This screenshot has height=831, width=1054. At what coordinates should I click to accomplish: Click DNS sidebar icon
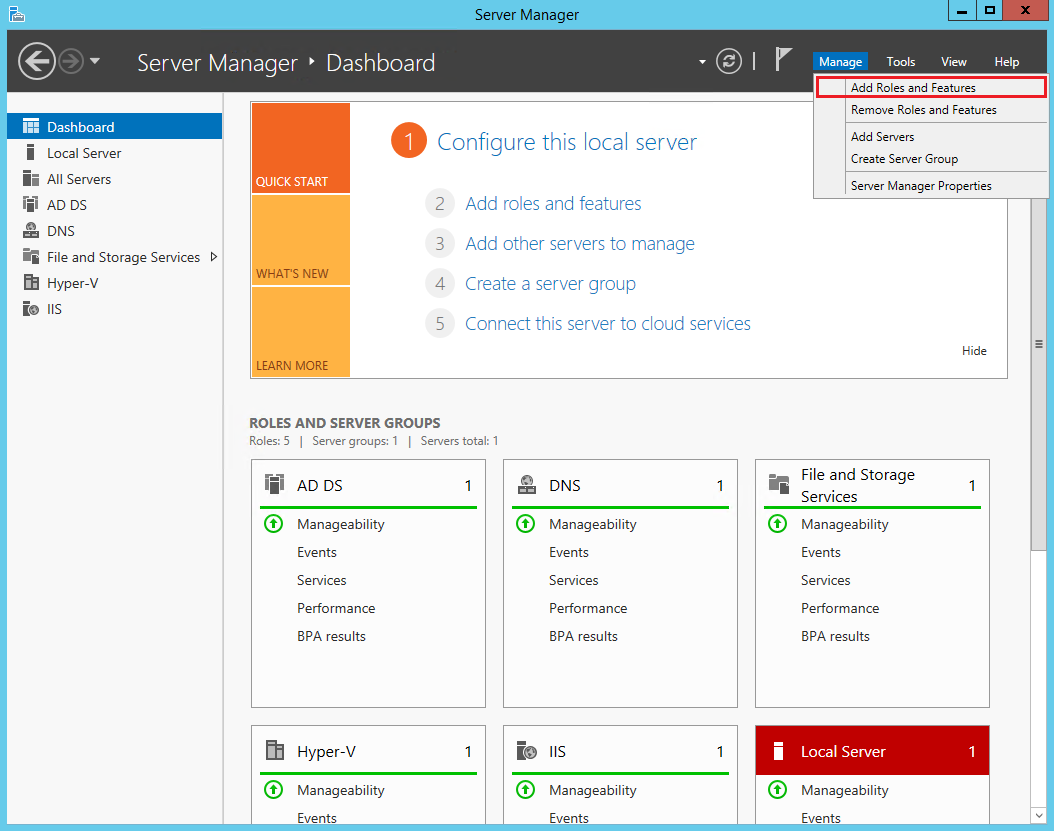coord(31,231)
